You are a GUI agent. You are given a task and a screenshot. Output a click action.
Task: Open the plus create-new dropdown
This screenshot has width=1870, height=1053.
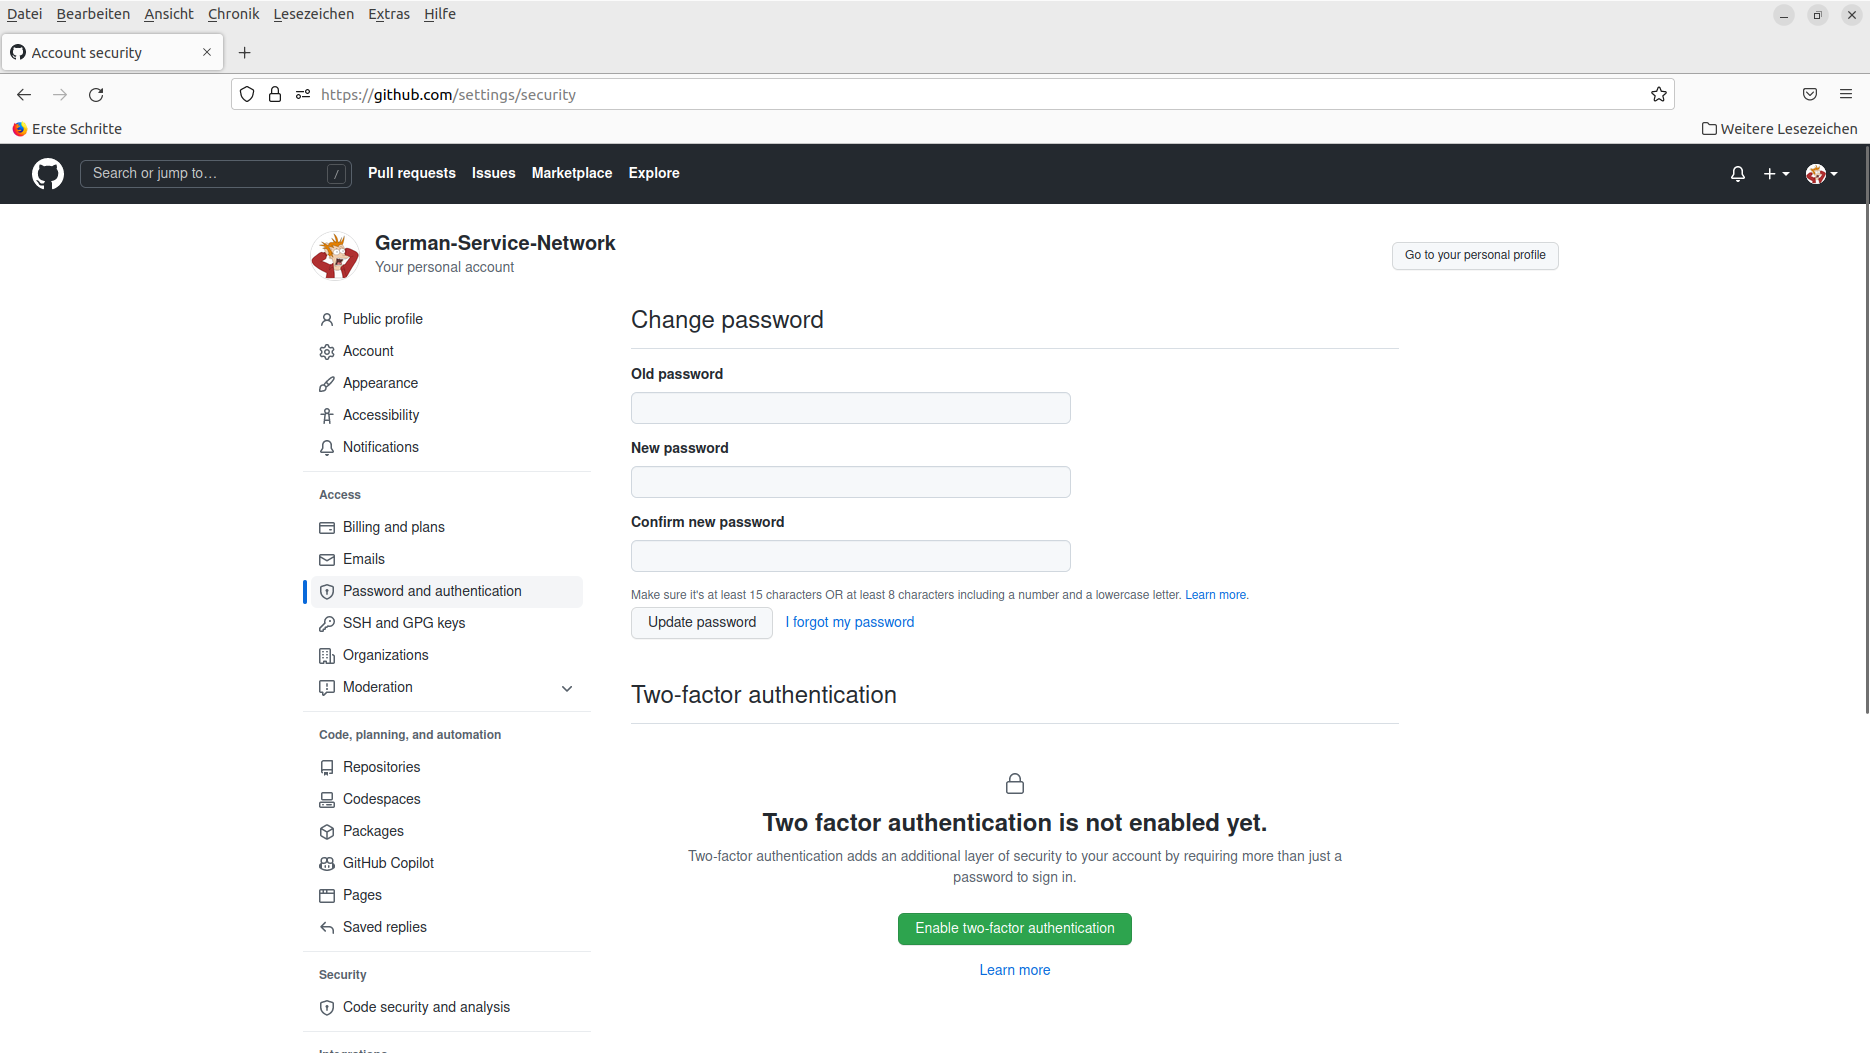coord(1776,174)
